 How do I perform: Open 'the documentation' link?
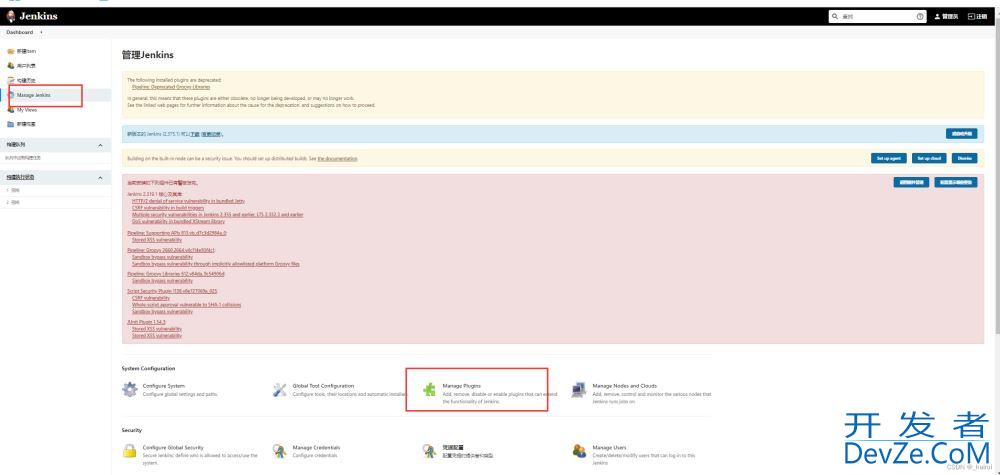(337, 158)
